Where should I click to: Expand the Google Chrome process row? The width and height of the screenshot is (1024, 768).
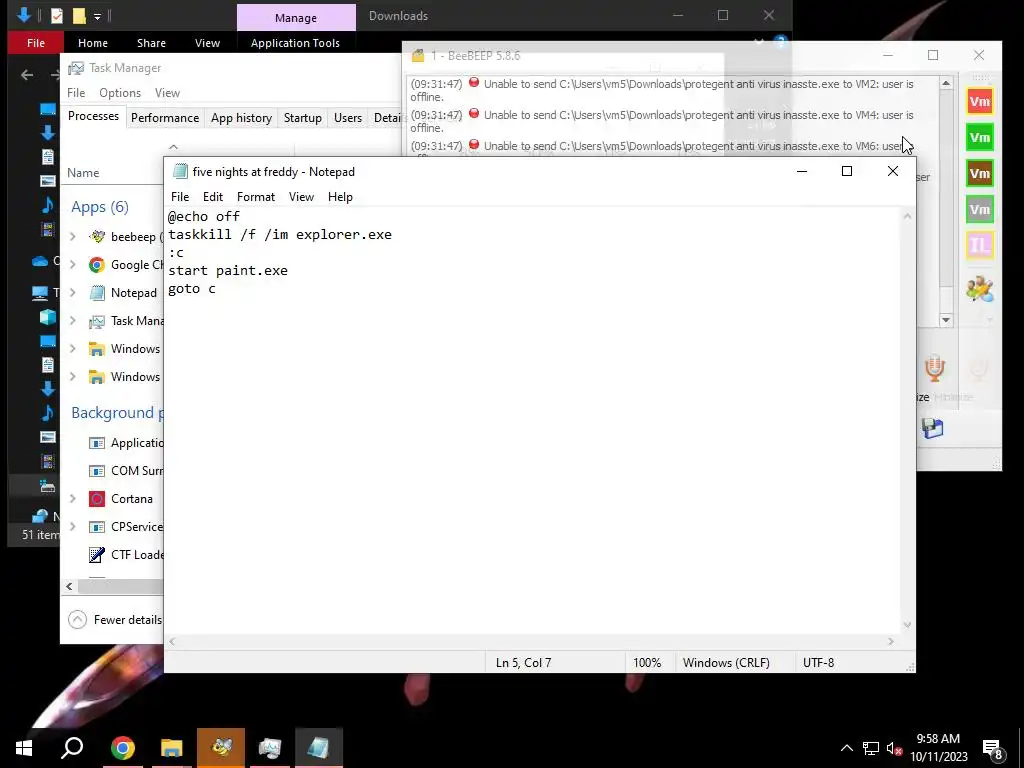72,264
